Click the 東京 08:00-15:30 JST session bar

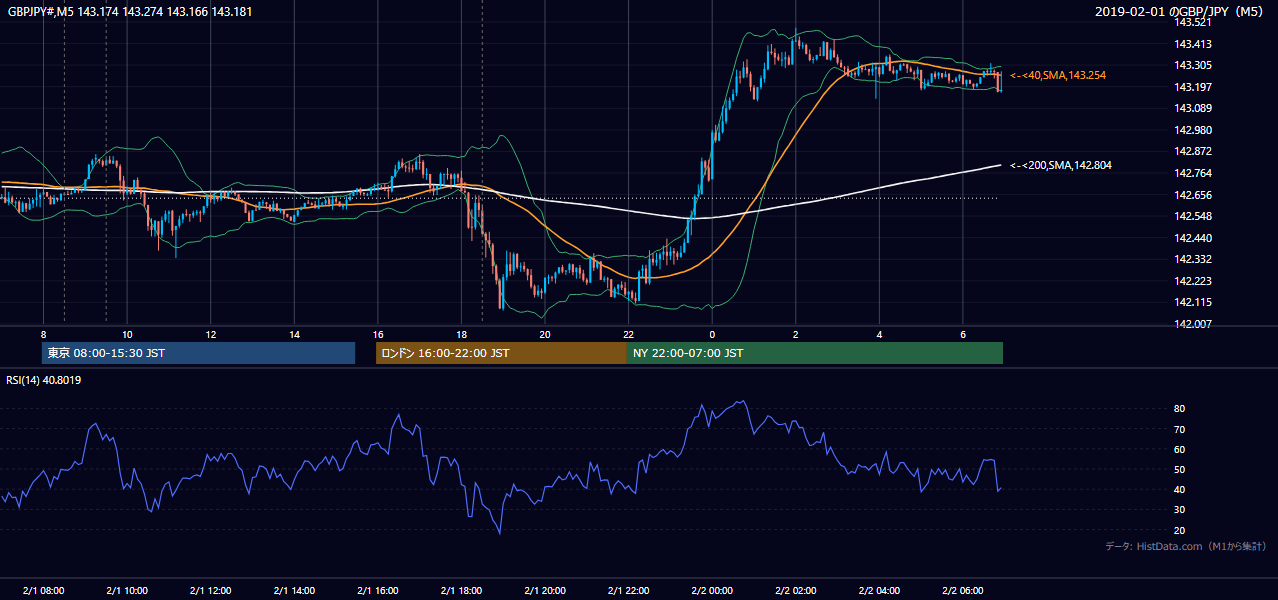tap(199, 353)
